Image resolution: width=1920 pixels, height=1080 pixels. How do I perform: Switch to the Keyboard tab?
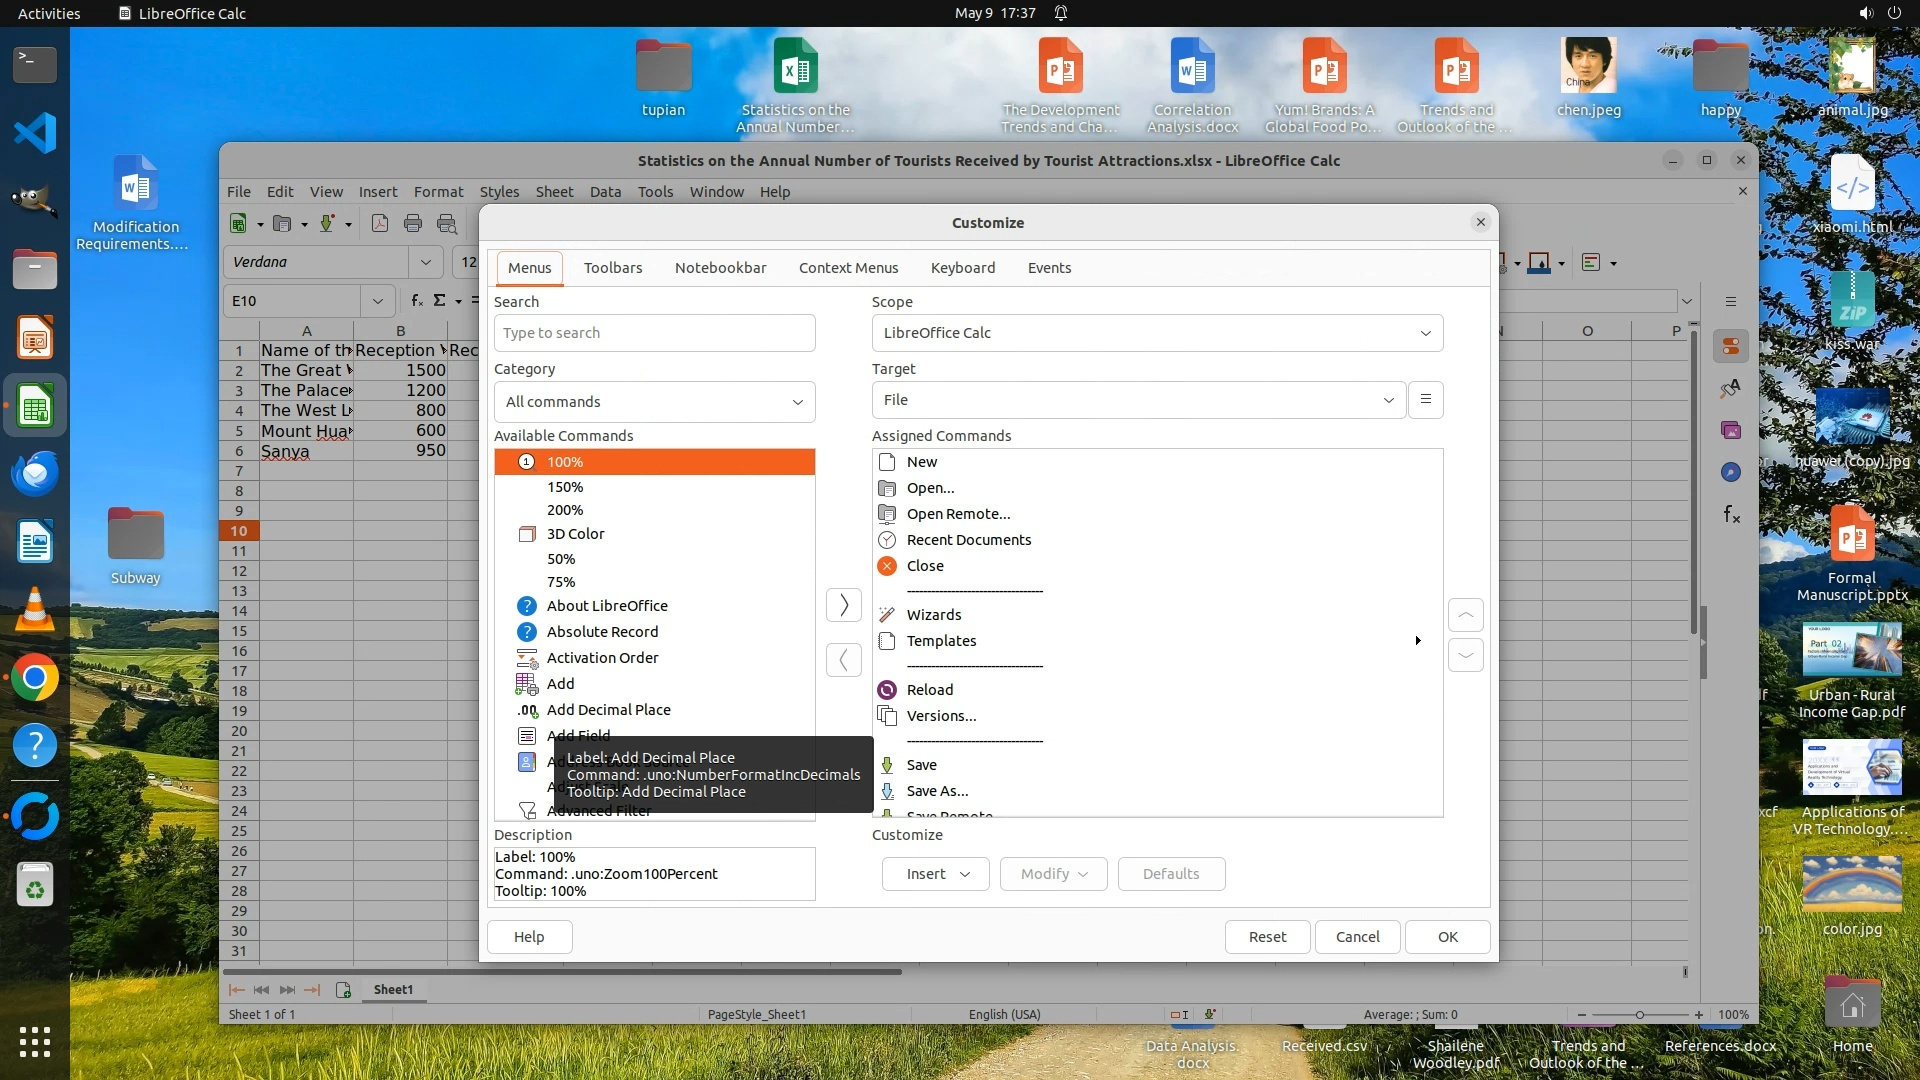tap(962, 268)
